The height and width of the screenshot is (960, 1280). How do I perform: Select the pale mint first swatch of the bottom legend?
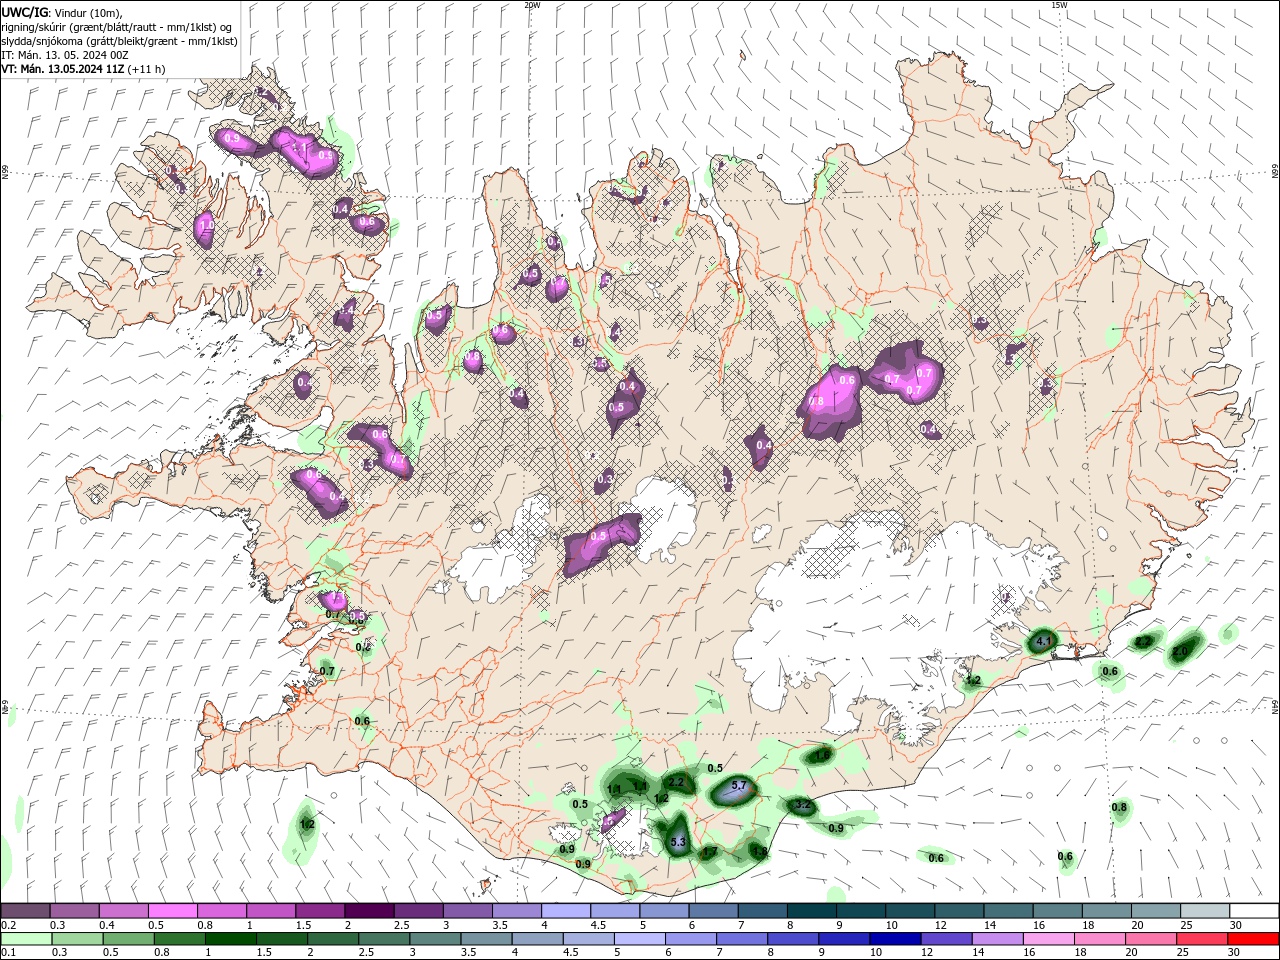26,939
